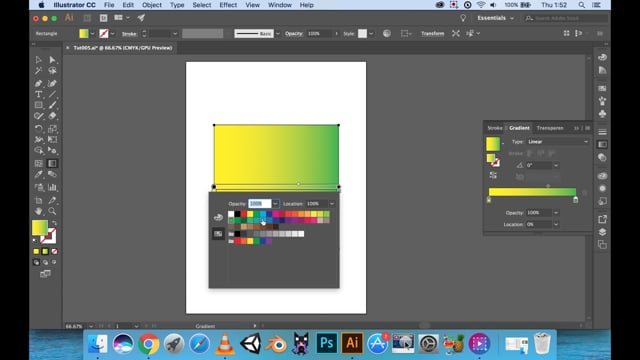Open the Effect menu

(228, 5)
